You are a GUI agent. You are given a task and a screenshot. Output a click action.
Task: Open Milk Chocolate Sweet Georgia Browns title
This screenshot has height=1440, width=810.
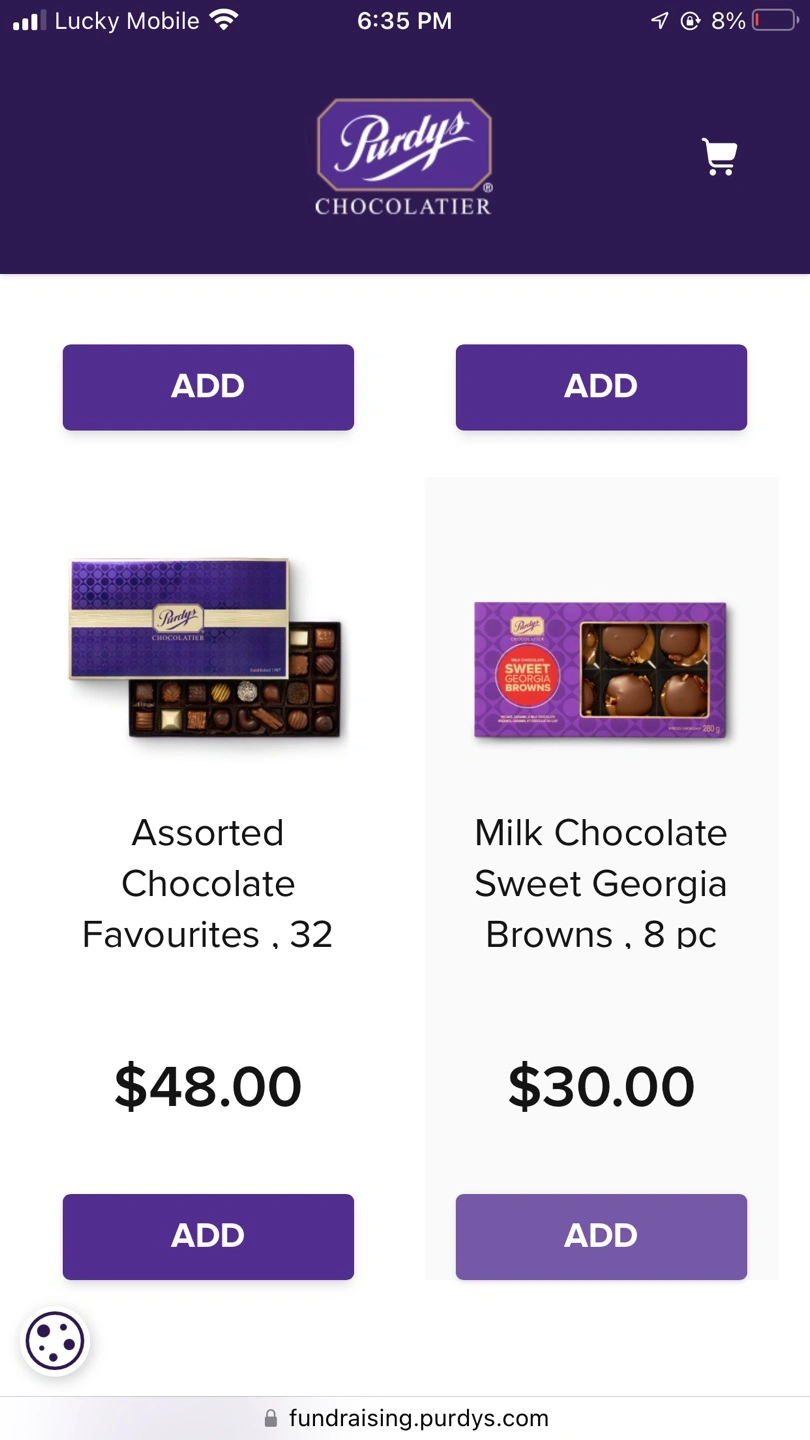[601, 883]
